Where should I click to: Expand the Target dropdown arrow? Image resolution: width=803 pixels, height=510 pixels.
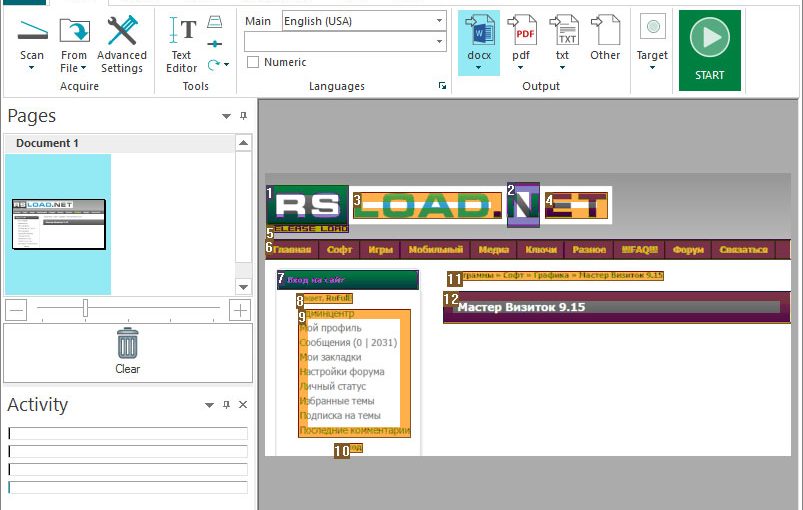click(x=652, y=68)
